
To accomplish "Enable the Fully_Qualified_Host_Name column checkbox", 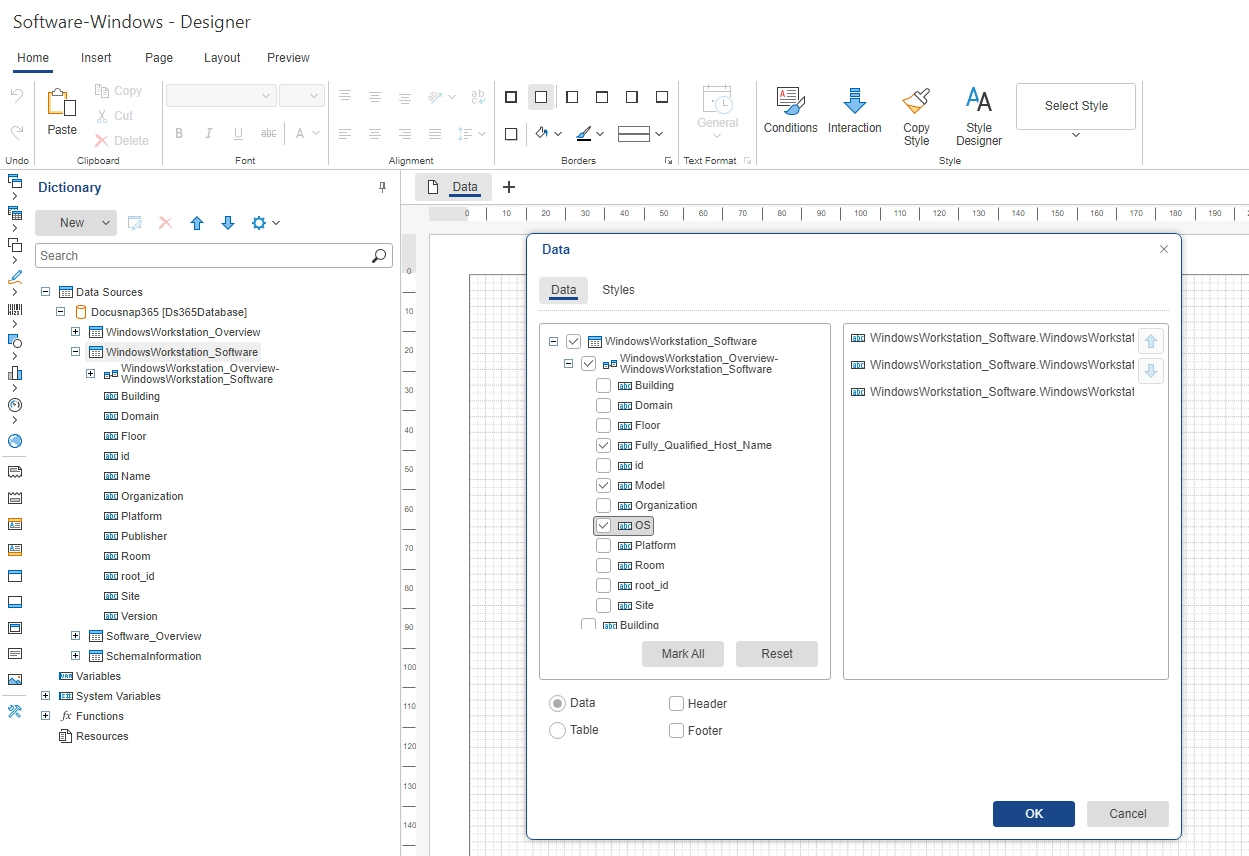I will [x=603, y=445].
